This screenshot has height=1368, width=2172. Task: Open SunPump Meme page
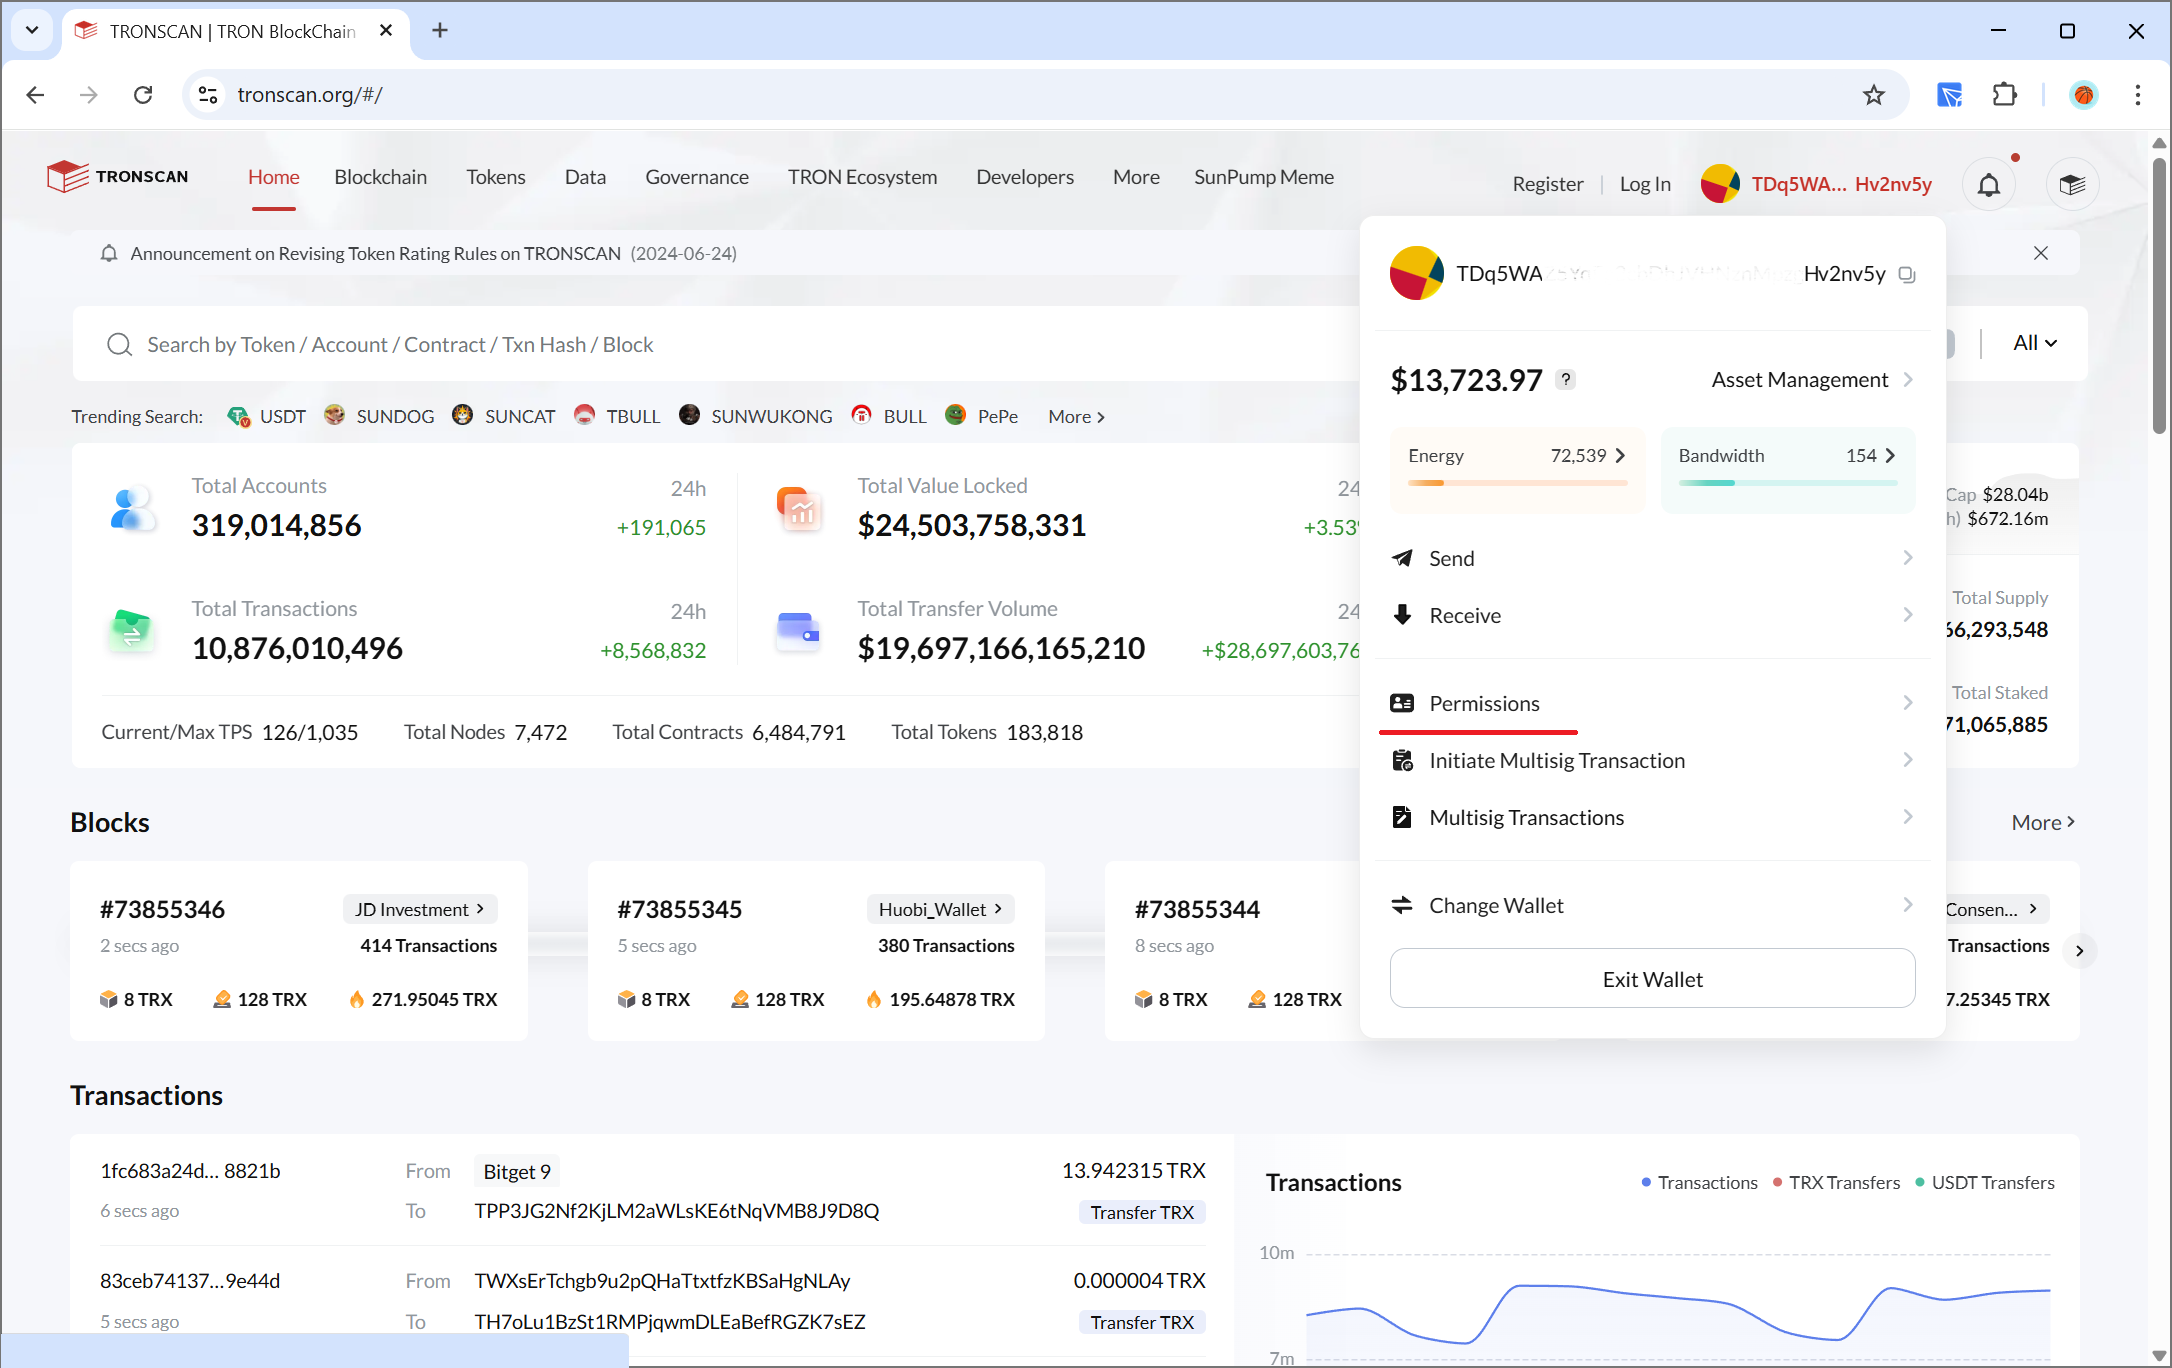point(1264,178)
